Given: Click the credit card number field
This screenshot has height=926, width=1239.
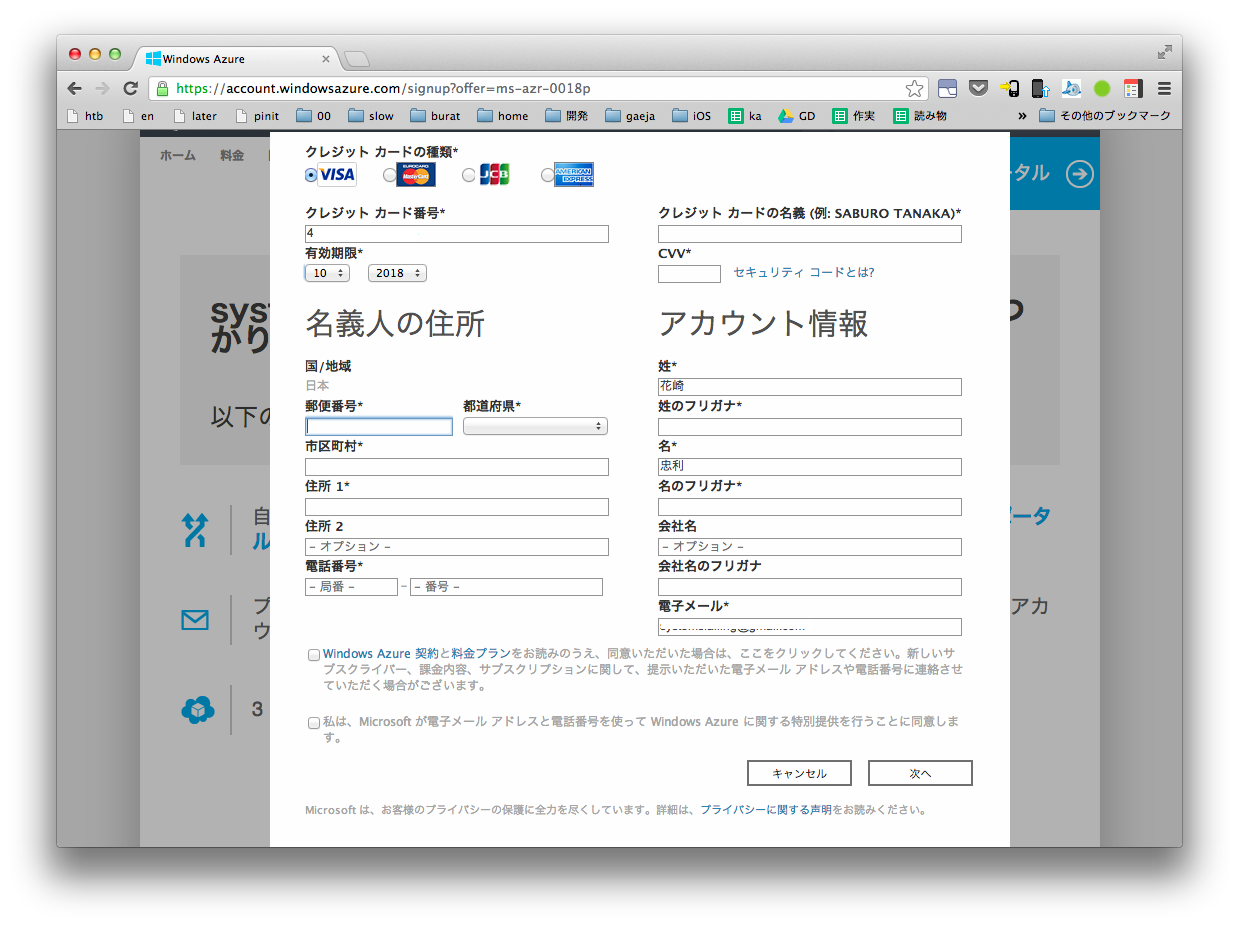Looking at the screenshot, I should click(457, 234).
